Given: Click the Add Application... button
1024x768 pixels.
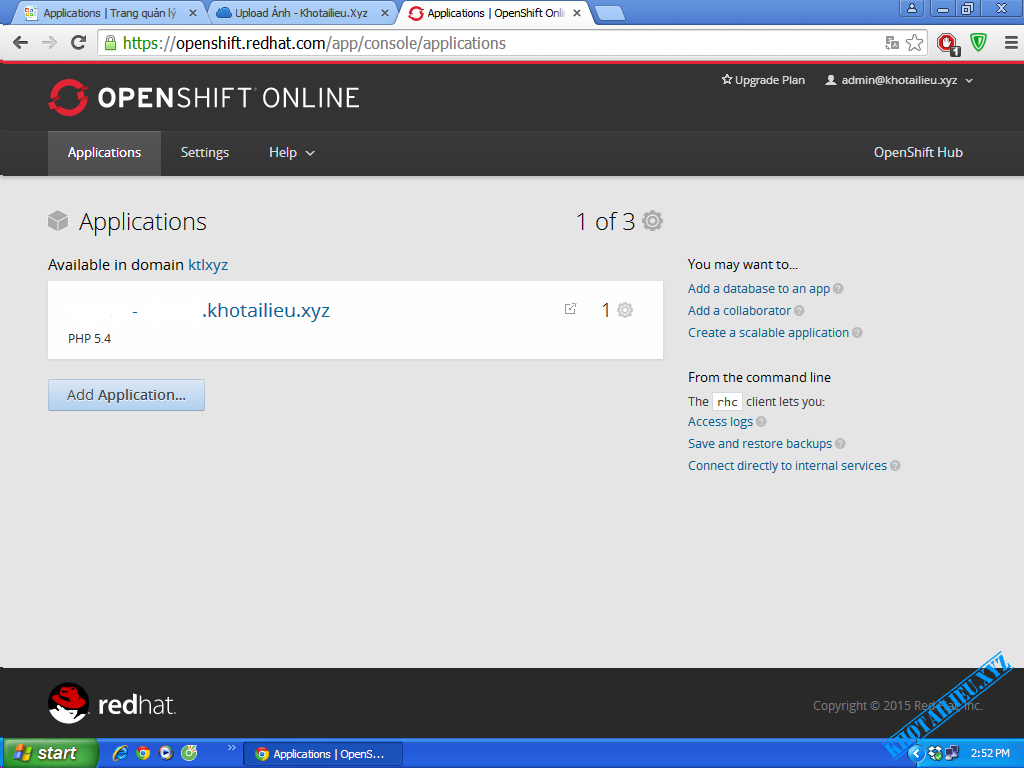Looking at the screenshot, I should coord(126,395).
